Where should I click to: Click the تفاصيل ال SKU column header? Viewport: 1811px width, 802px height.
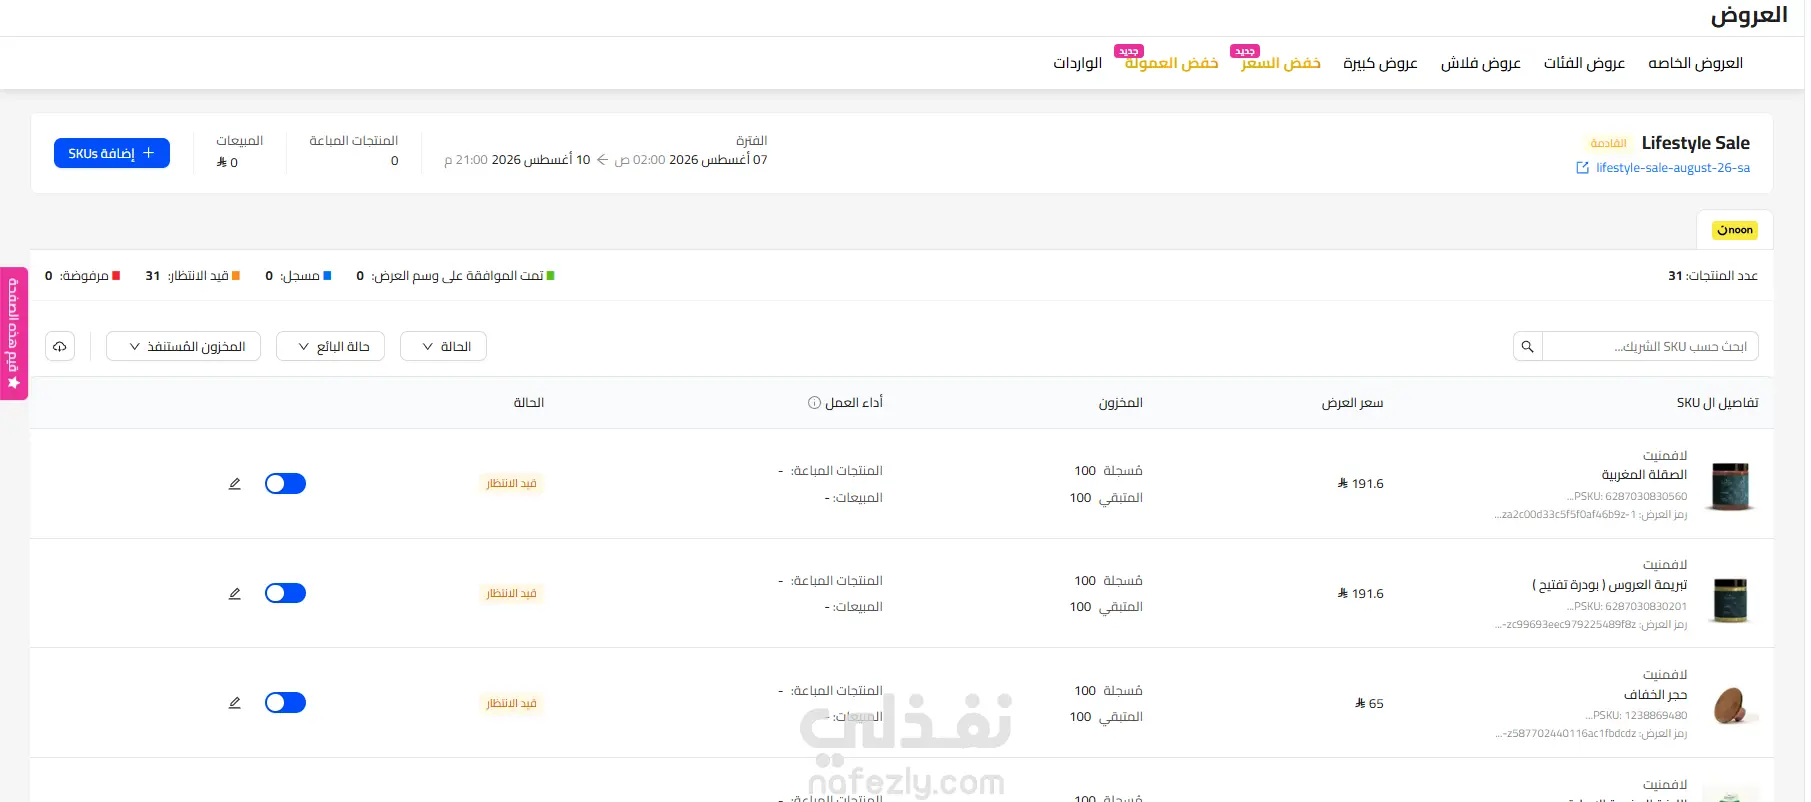[1717, 403]
